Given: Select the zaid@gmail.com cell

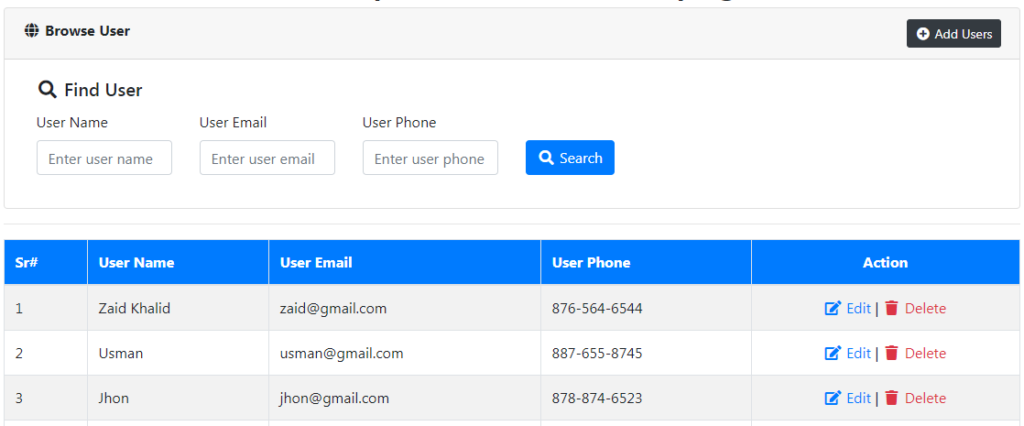Looking at the screenshot, I should pos(404,308).
